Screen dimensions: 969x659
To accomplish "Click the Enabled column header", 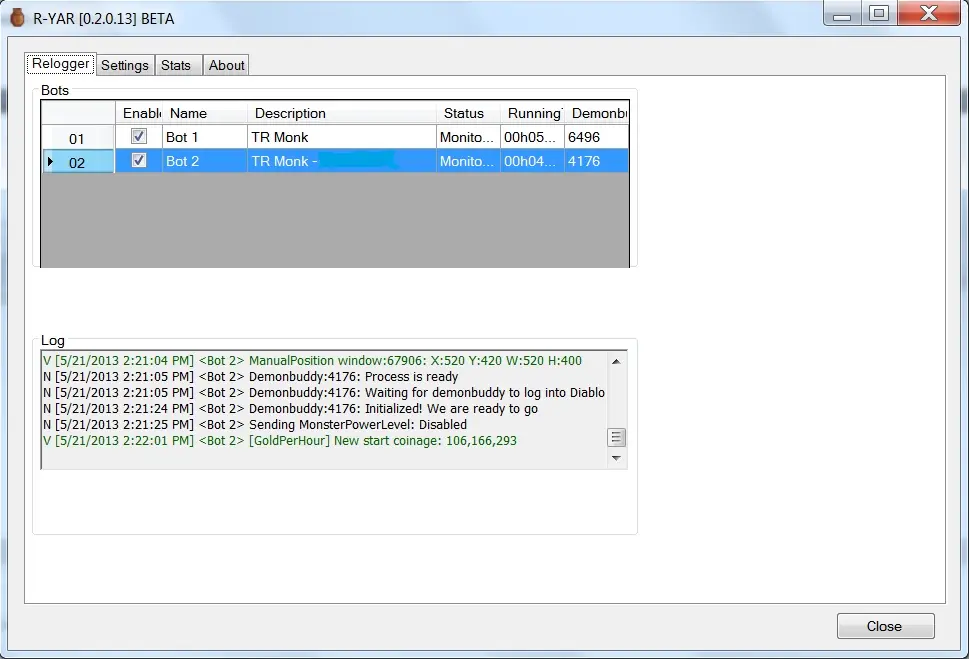I will pyautogui.click(x=139, y=113).
